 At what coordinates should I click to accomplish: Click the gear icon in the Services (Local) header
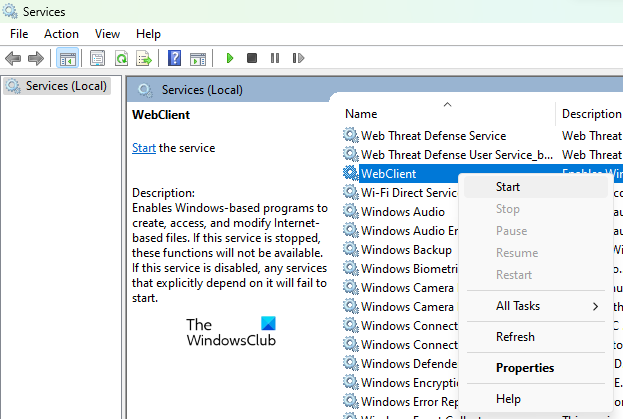click(x=145, y=90)
